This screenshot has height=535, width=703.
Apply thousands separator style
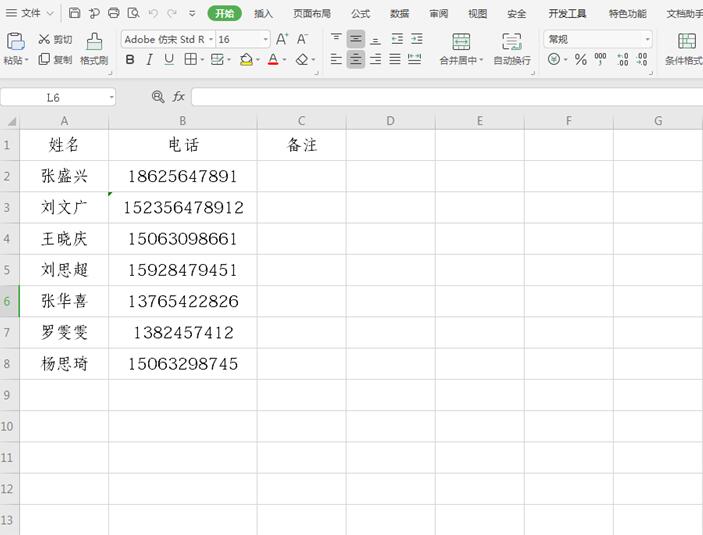(x=600, y=59)
